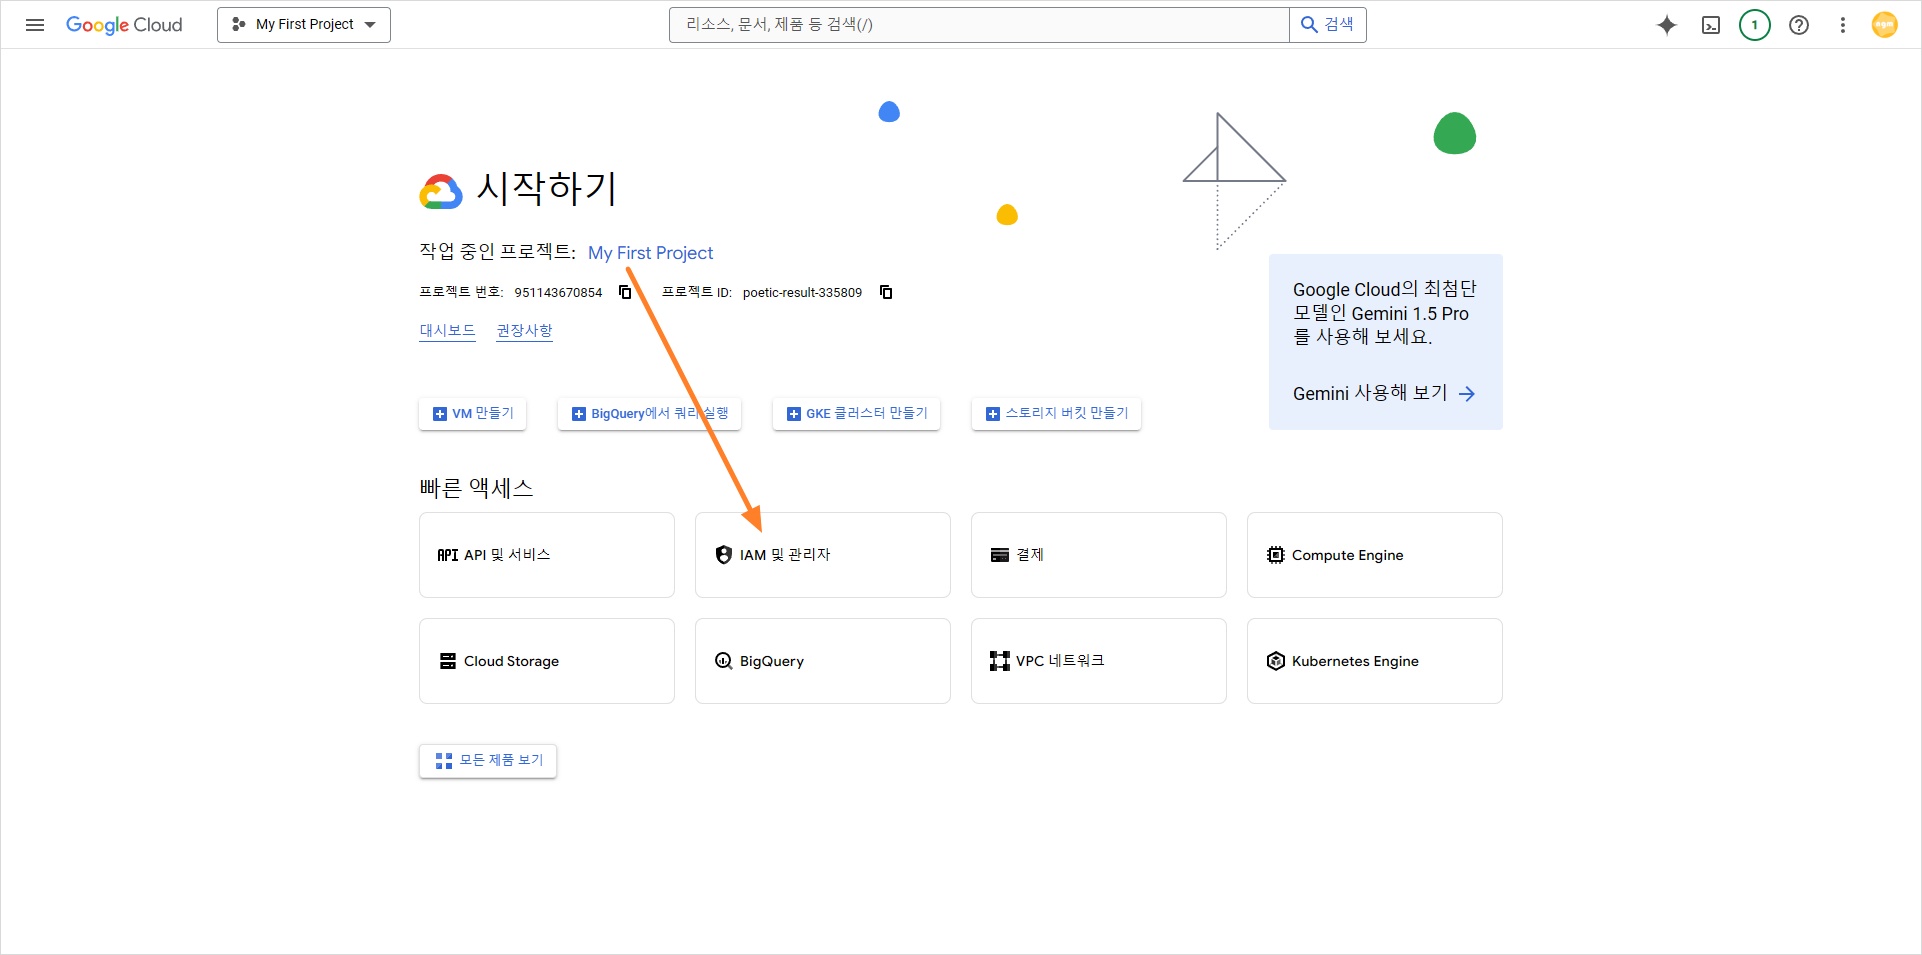Open the IAM 및 관리자 card

point(823,555)
